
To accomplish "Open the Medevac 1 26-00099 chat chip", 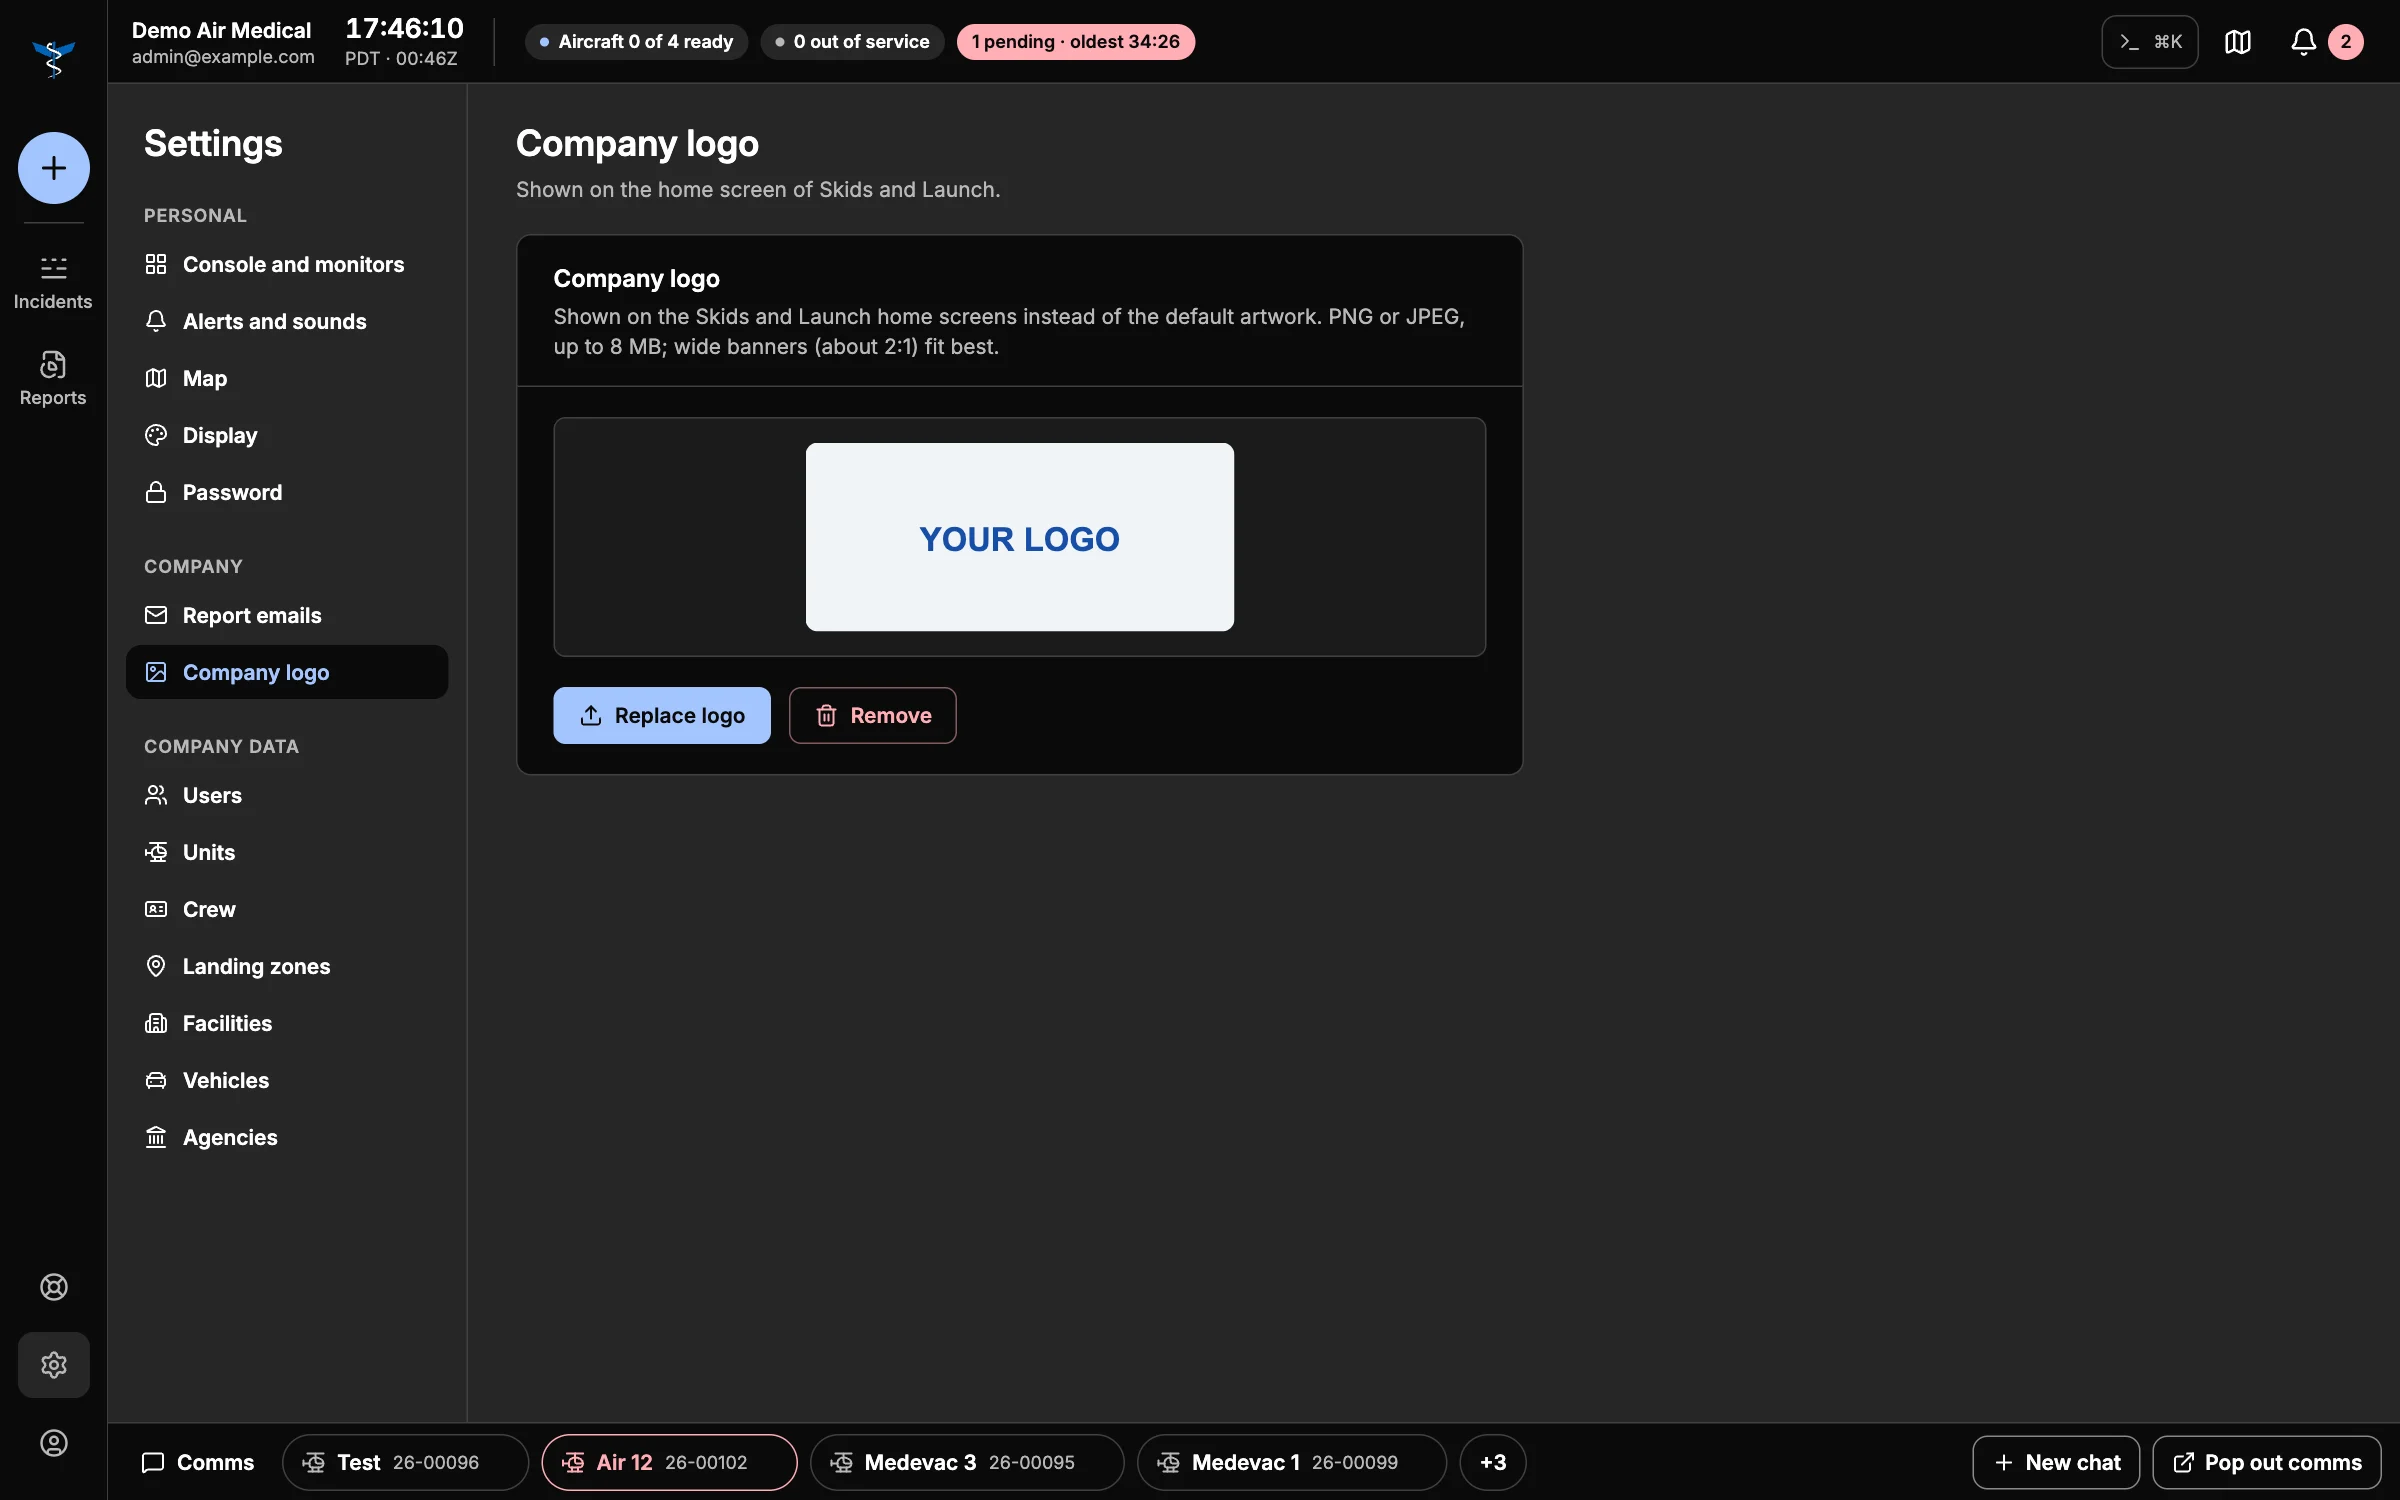I will [1292, 1462].
